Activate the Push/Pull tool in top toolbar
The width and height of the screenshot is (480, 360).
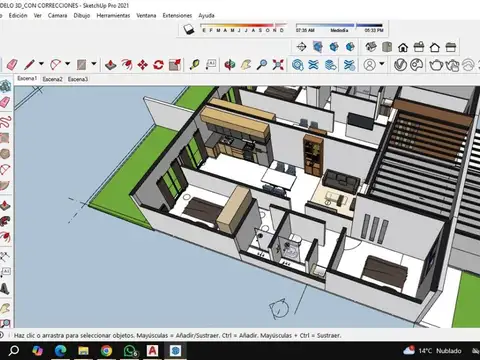tap(110, 65)
